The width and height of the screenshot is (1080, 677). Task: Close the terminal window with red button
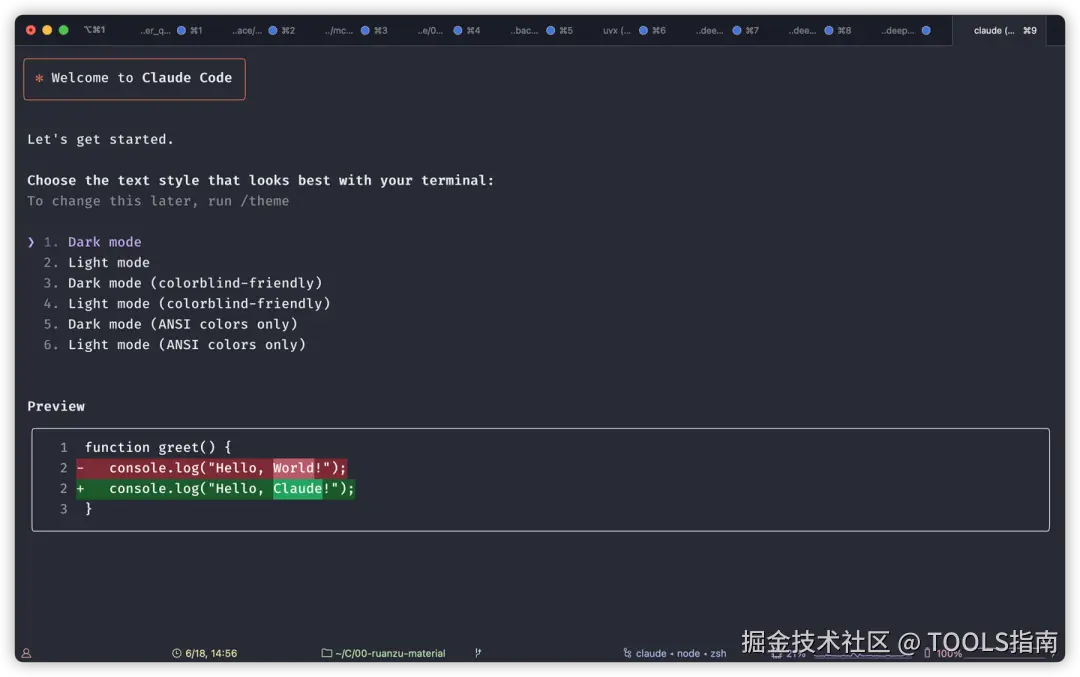31,30
